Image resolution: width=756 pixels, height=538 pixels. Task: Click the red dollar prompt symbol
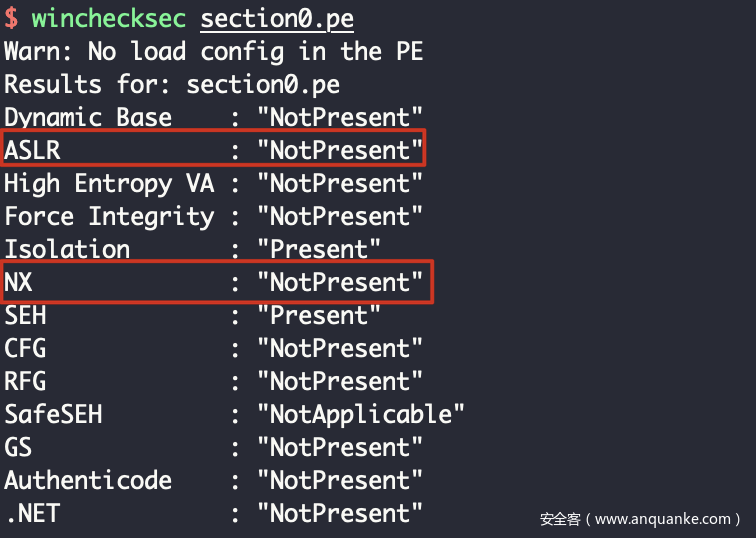11,19
